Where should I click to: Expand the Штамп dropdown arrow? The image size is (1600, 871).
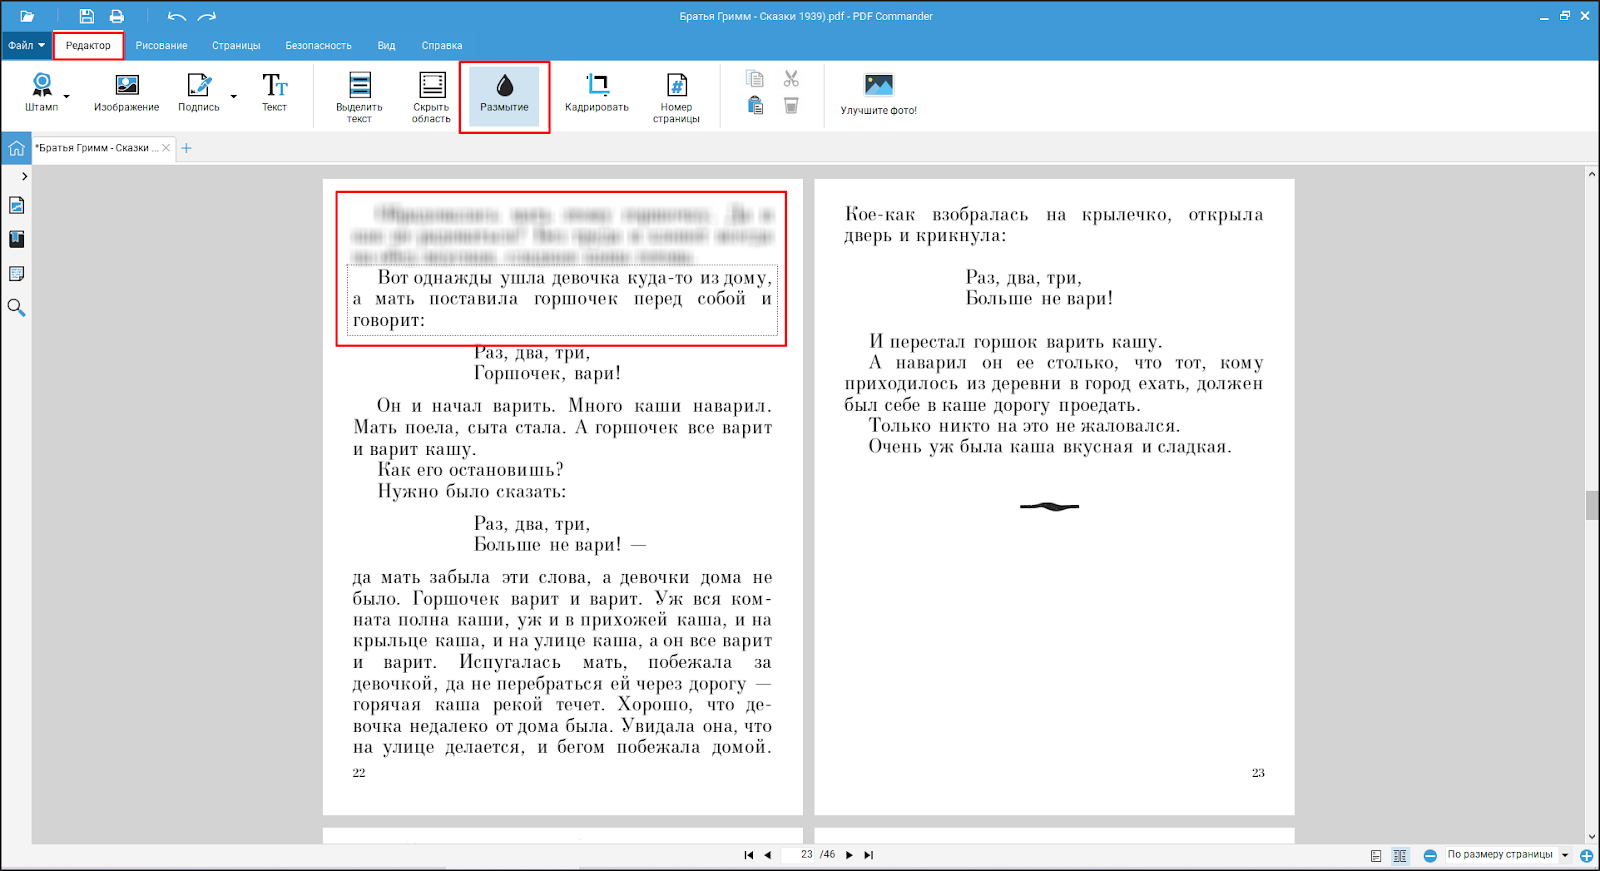point(67,97)
